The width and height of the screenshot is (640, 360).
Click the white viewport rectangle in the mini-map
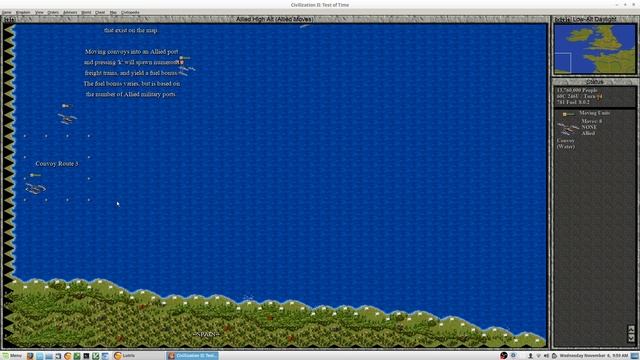562,62
